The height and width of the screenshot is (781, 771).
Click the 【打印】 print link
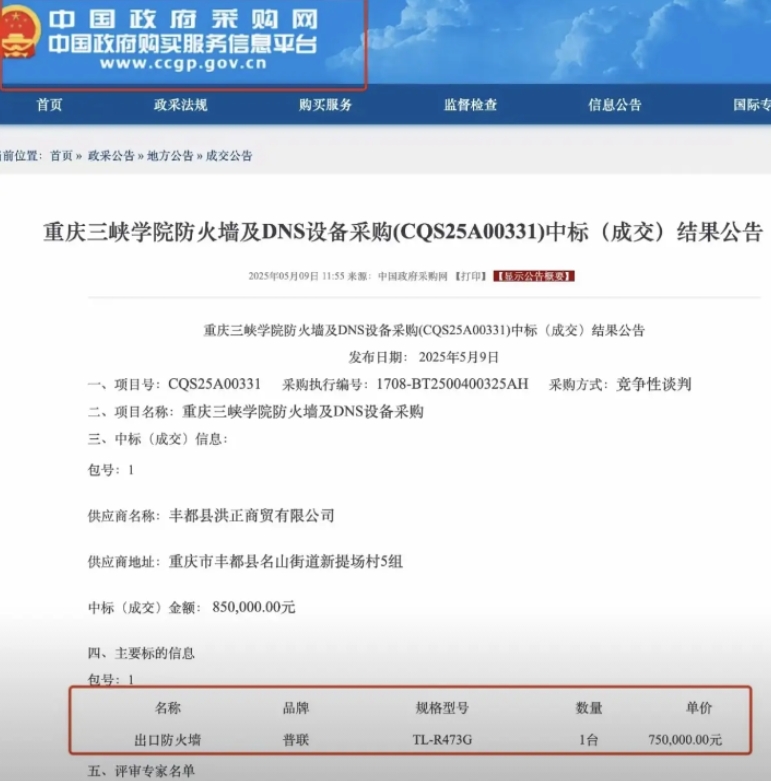click(471, 276)
